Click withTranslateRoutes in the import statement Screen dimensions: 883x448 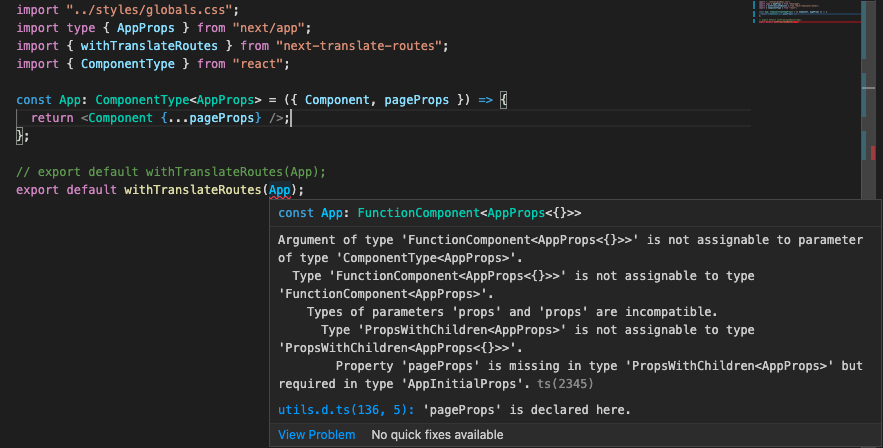click(x=149, y=46)
